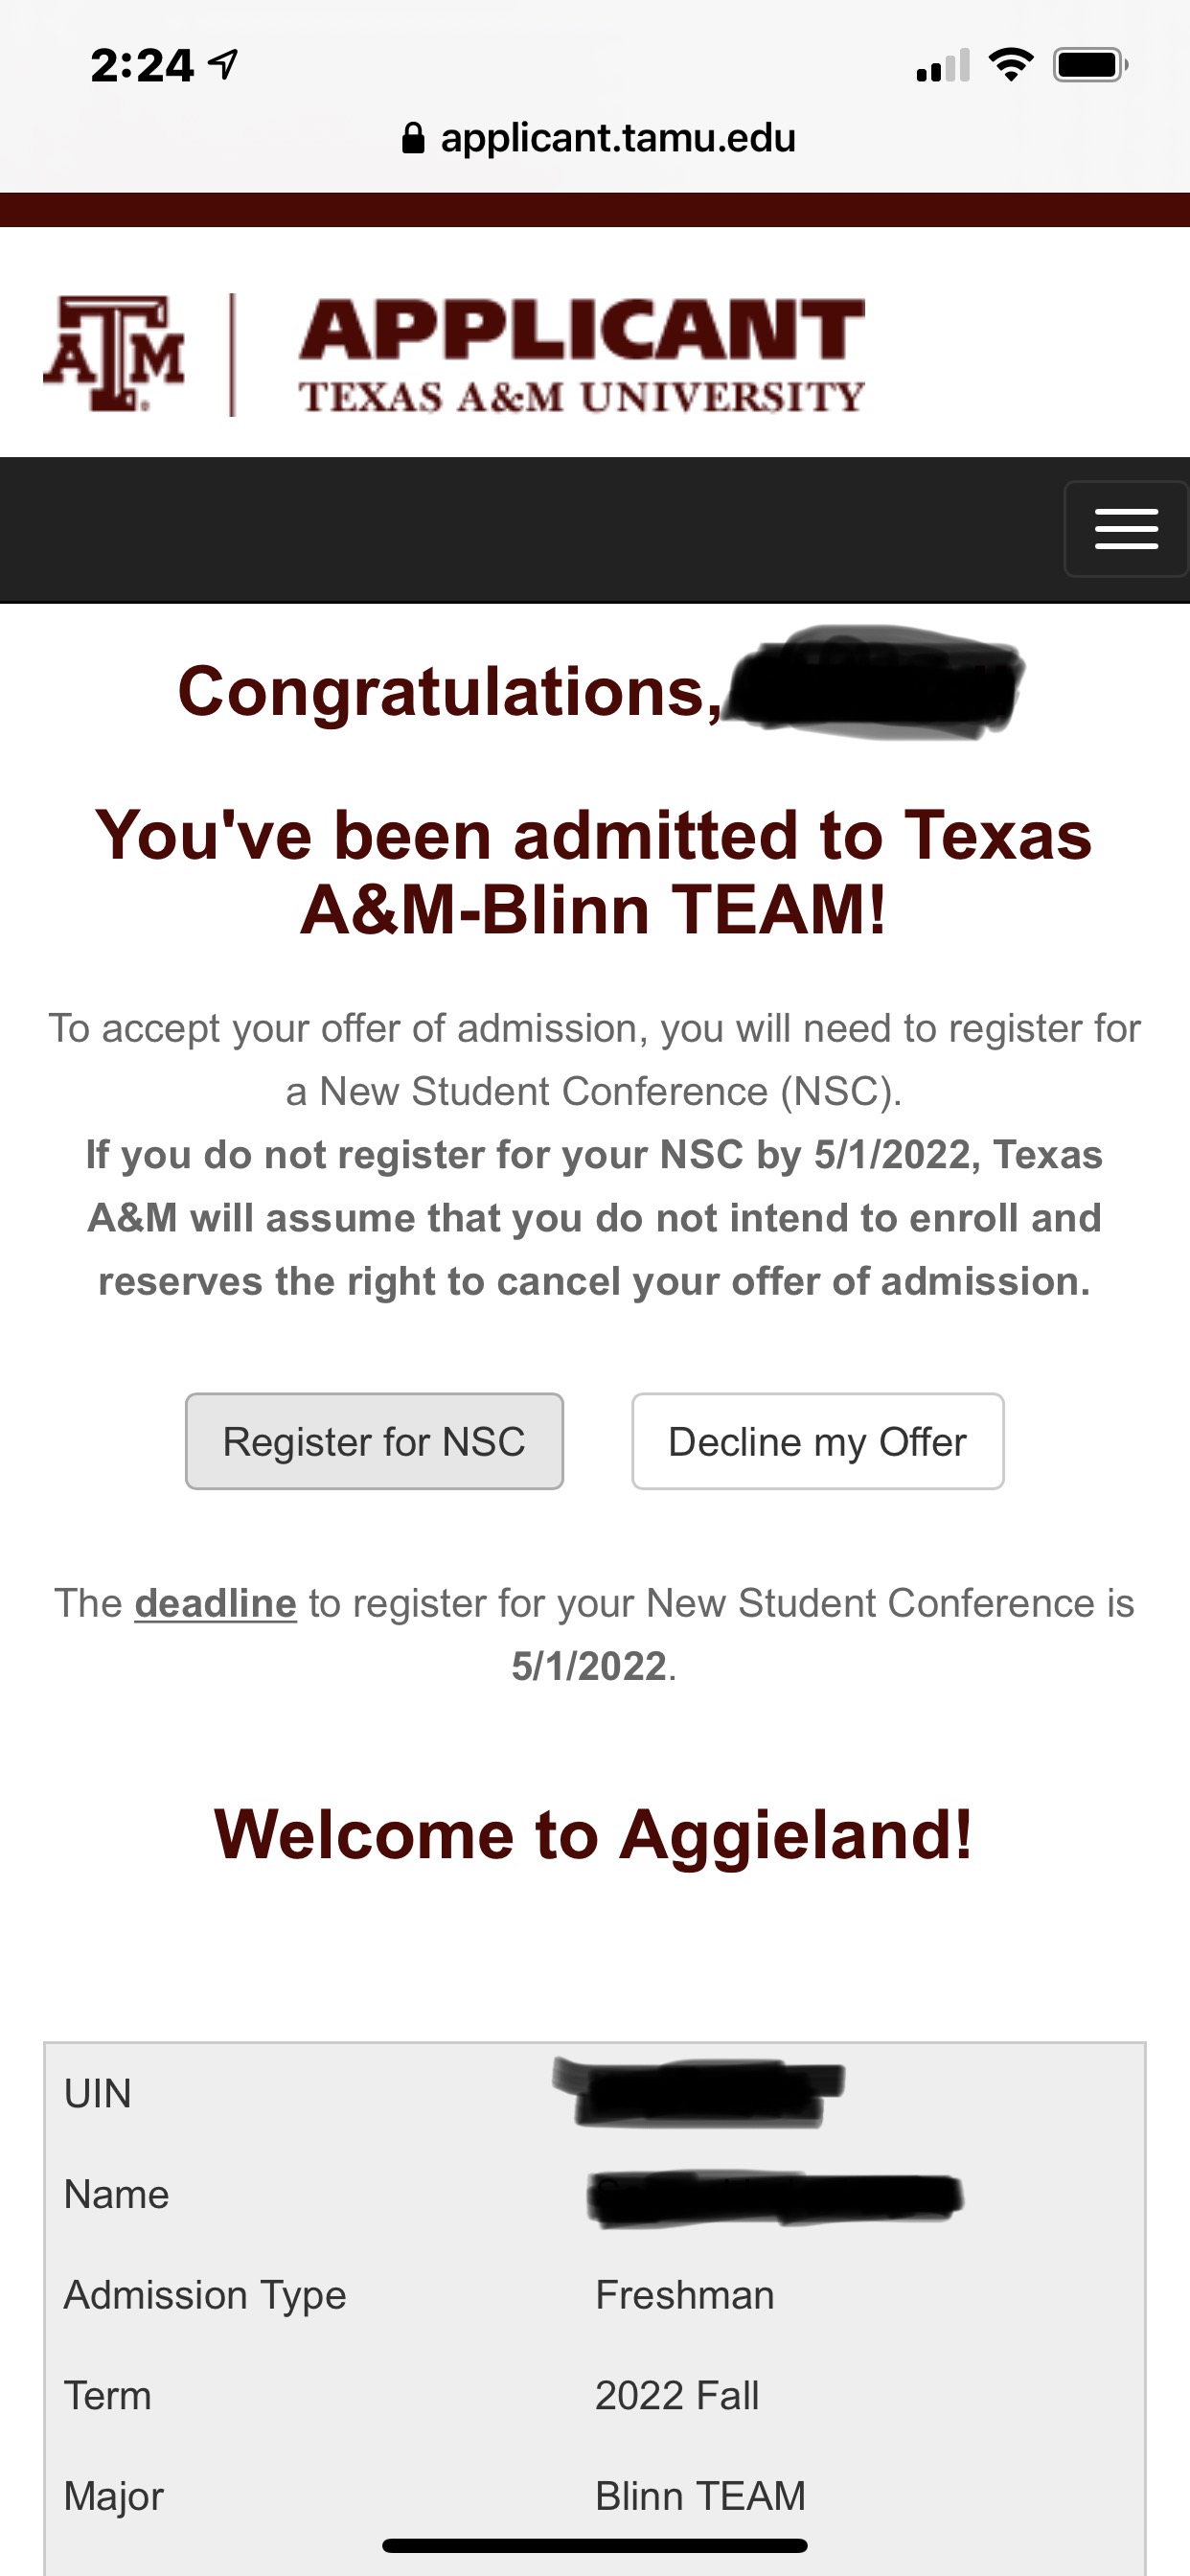Open the underlined deadline link
Image resolution: width=1190 pixels, height=2576 pixels.
click(x=215, y=1603)
